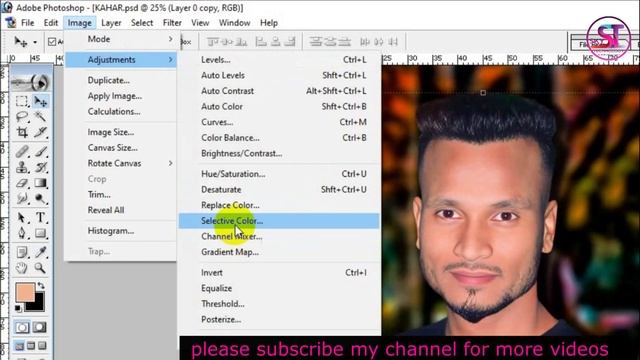The width and height of the screenshot is (640, 360).
Task: Select the Hand tool
Action: click(x=22, y=268)
